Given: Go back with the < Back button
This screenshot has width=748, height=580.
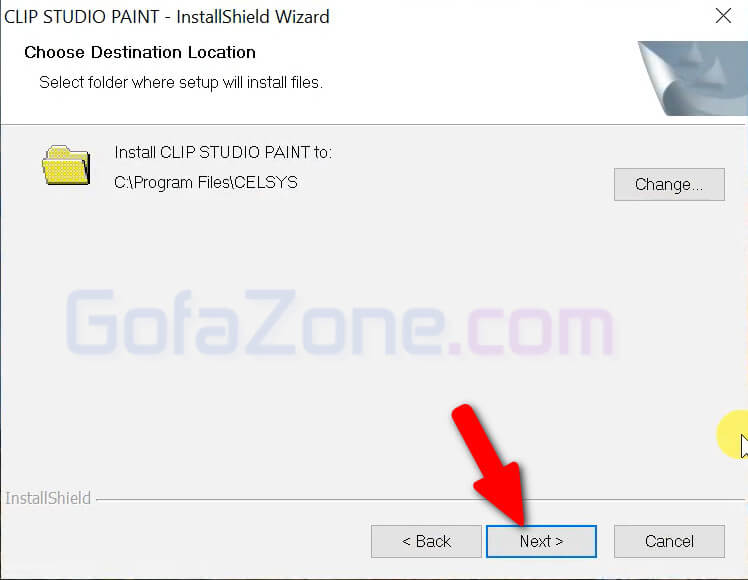Looking at the screenshot, I should pyautogui.click(x=426, y=541).
